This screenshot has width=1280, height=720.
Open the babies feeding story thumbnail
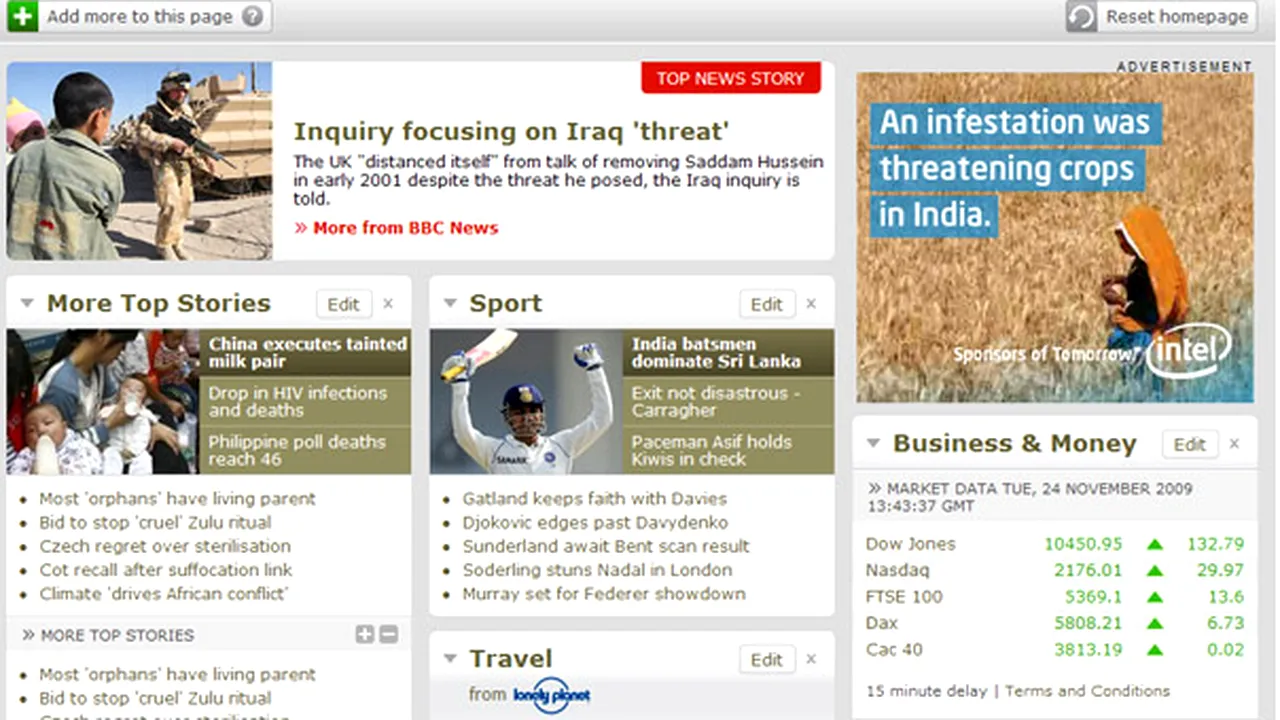(103, 401)
